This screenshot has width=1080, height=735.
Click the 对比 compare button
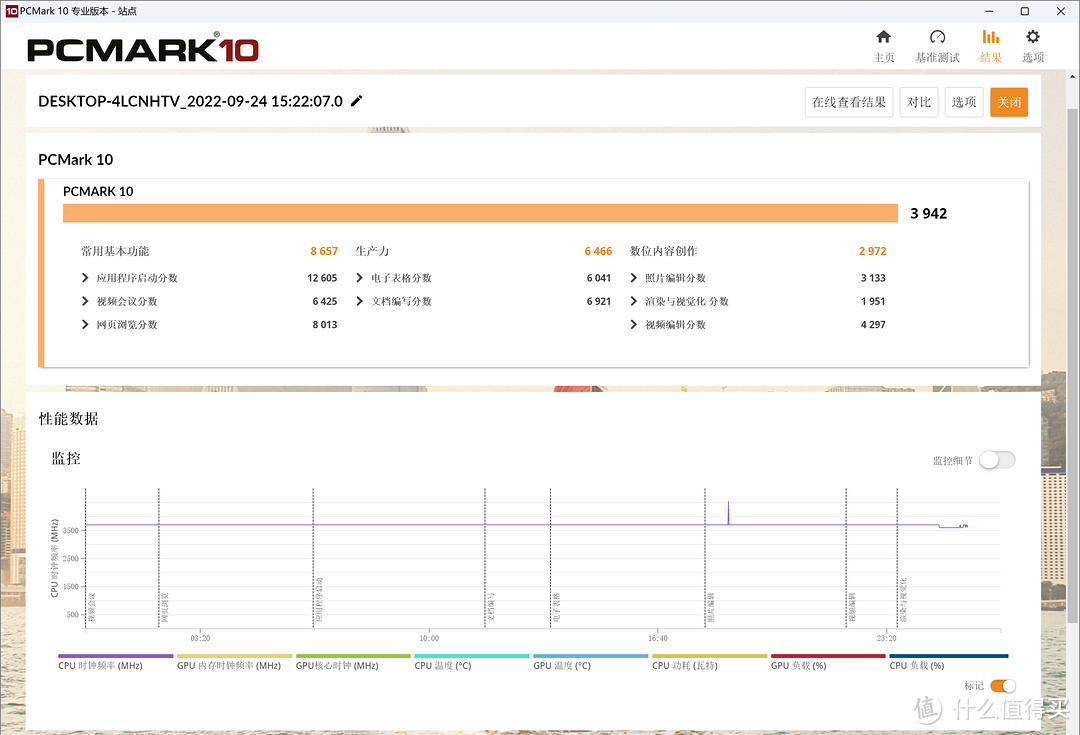pos(919,102)
